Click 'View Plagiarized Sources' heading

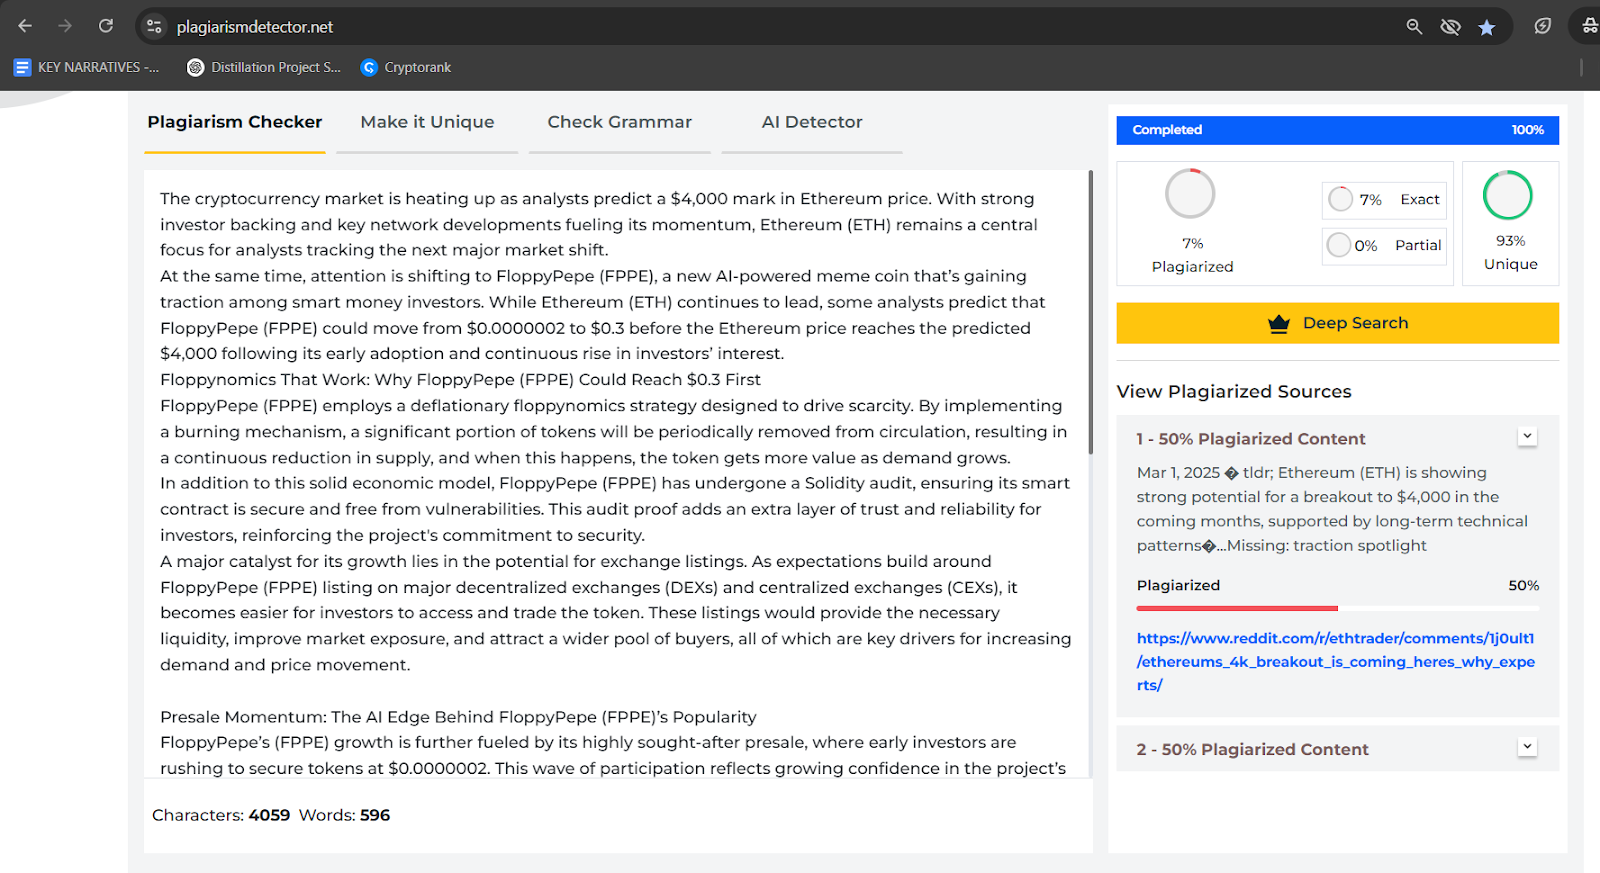pyautogui.click(x=1234, y=392)
